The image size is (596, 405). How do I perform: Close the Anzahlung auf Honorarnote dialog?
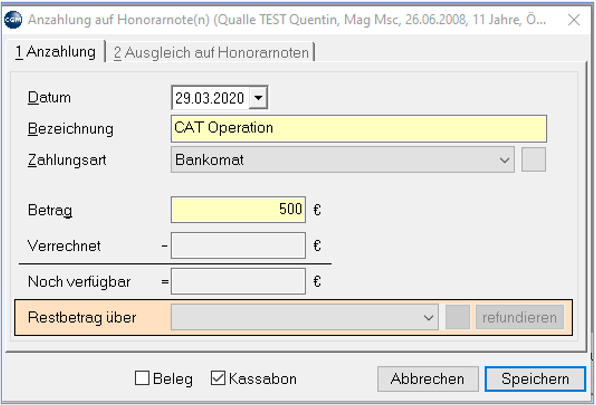(574, 20)
